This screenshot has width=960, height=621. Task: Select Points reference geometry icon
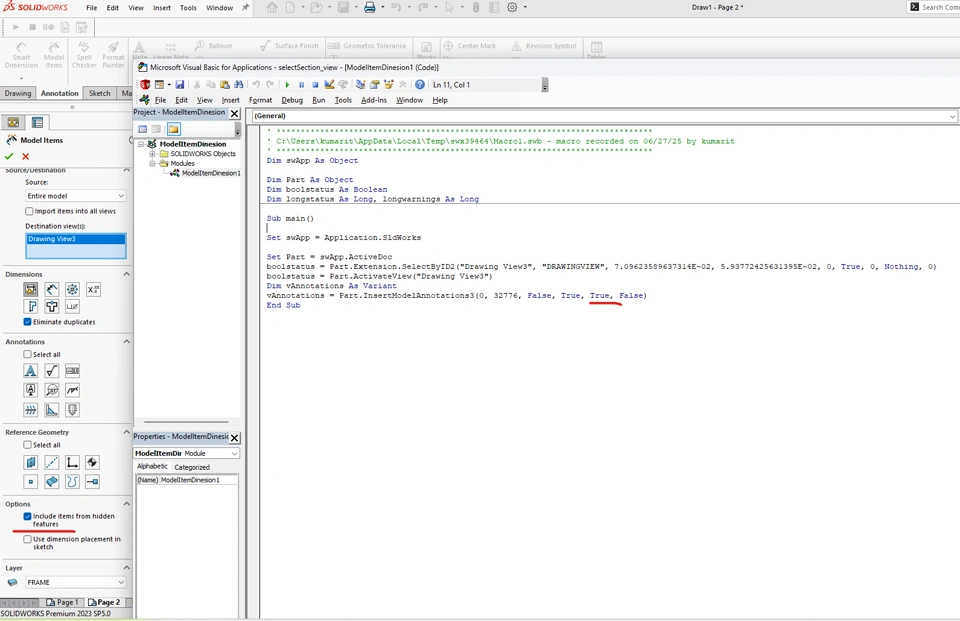31,482
